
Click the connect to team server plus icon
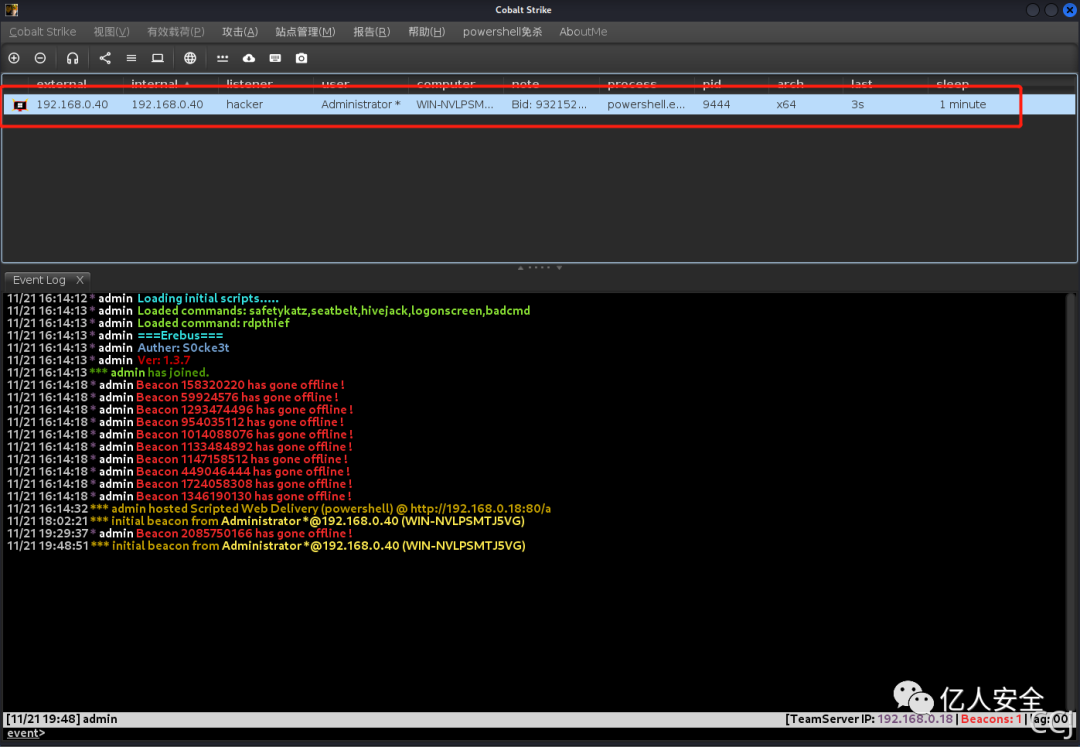coord(14,58)
